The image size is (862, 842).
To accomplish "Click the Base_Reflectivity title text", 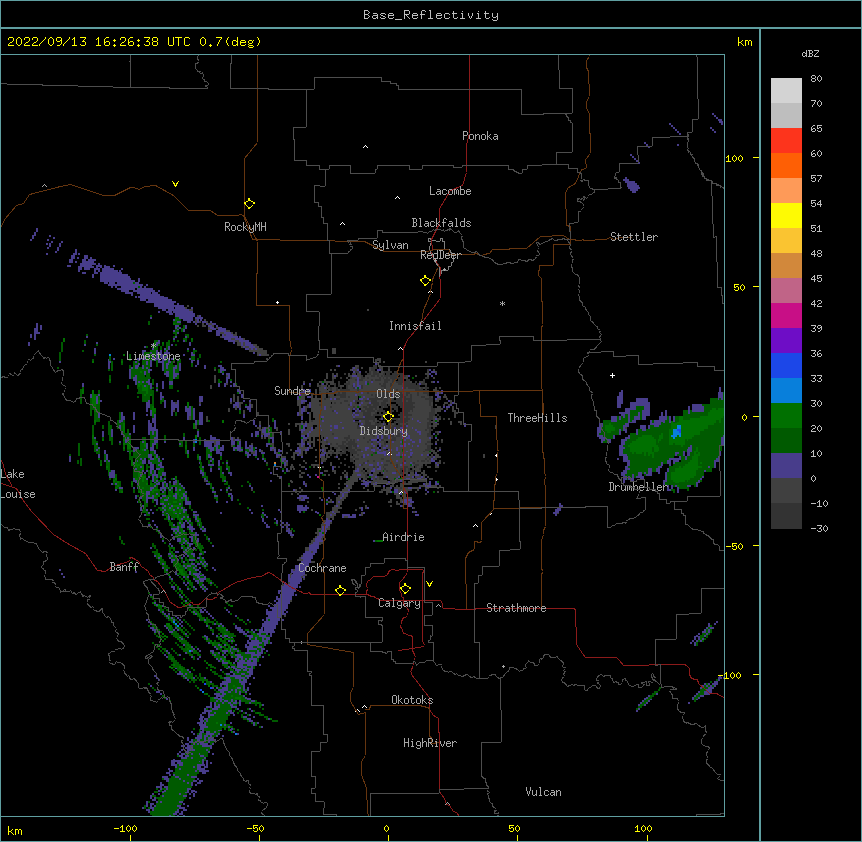I will tap(431, 15).
